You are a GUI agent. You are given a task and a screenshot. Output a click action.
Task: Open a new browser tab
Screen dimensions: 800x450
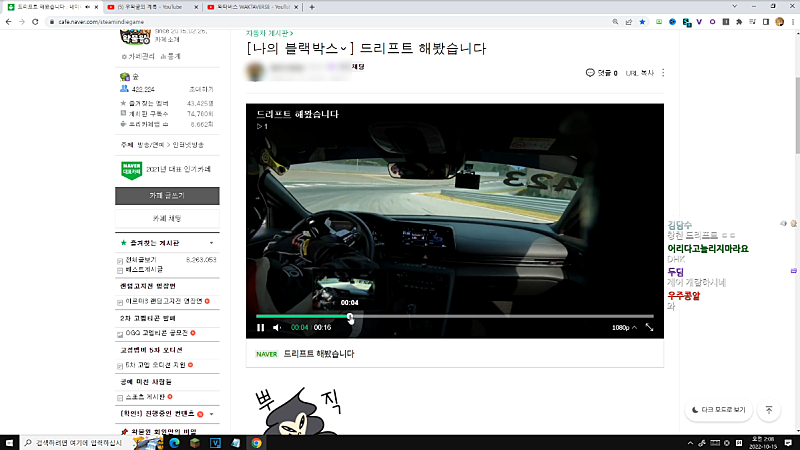(x=312, y=7)
